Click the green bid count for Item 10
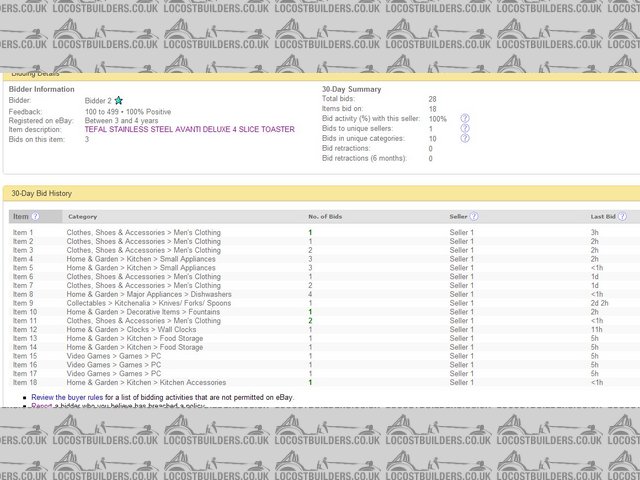Screen dimensions: 640x480 point(311,312)
